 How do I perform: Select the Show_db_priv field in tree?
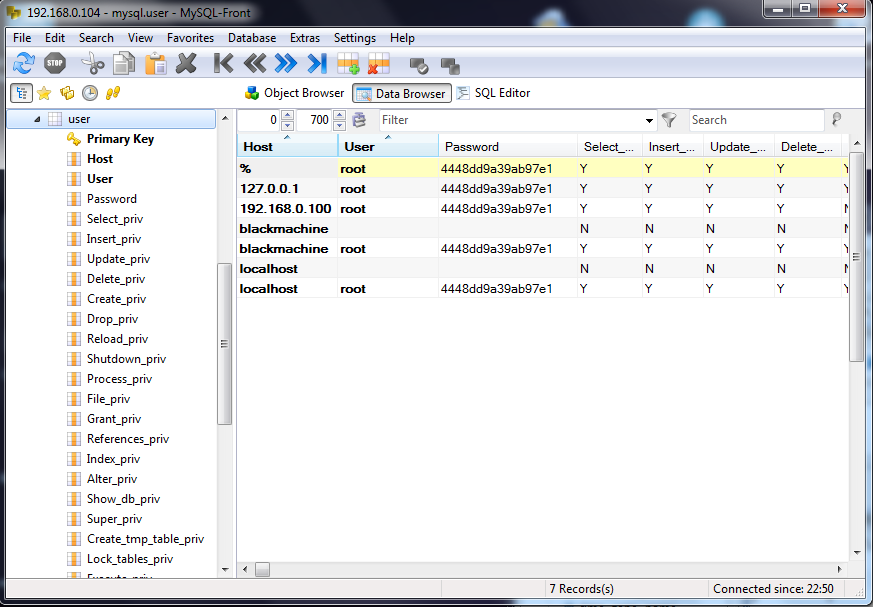[123, 498]
